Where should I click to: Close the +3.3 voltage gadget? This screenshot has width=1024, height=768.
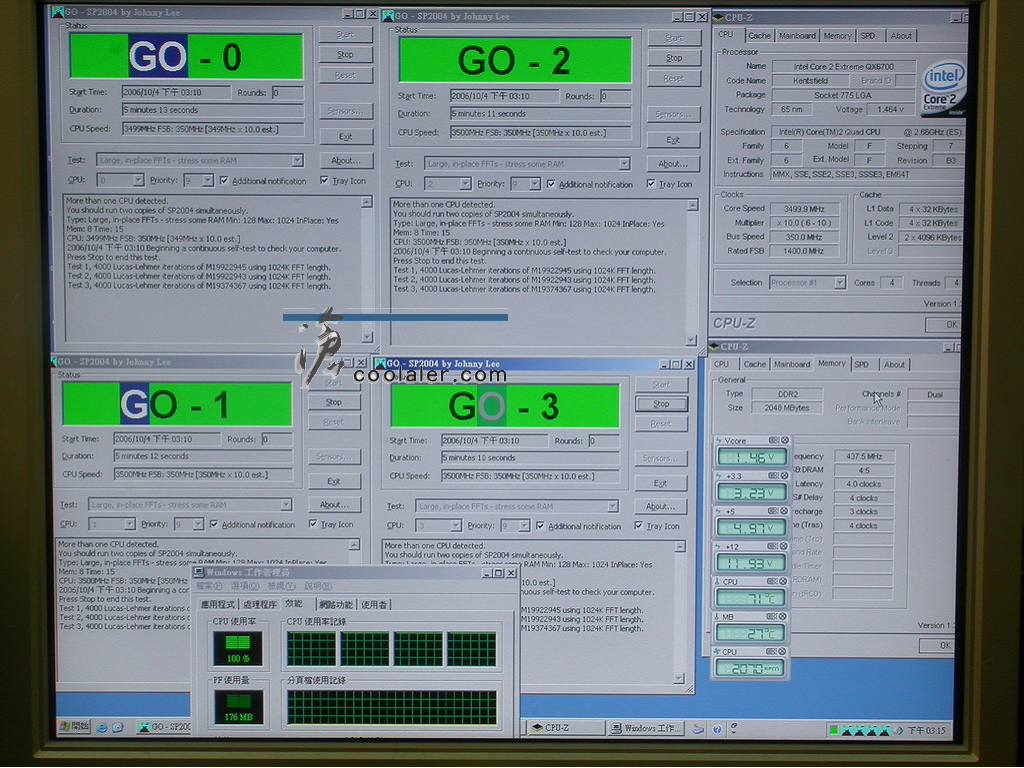point(784,475)
